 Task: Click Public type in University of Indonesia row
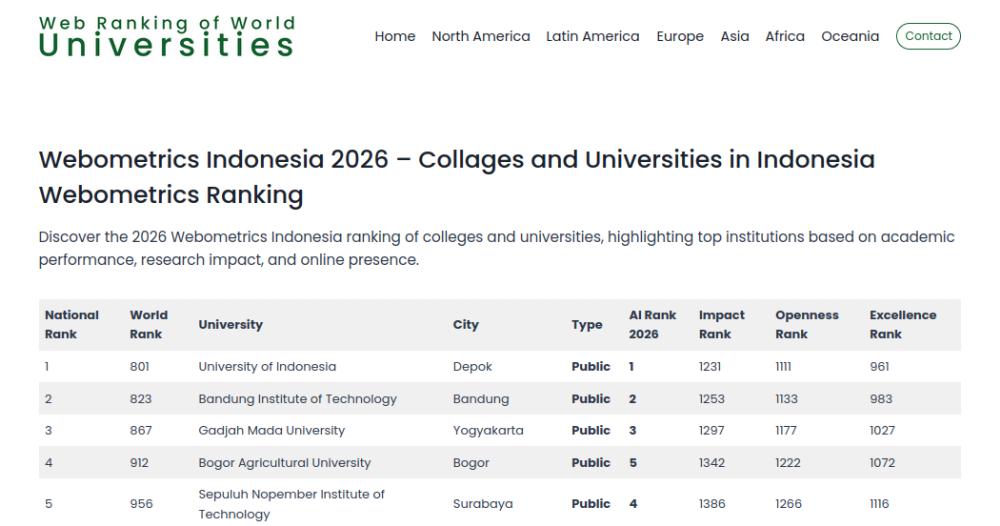coord(591,367)
